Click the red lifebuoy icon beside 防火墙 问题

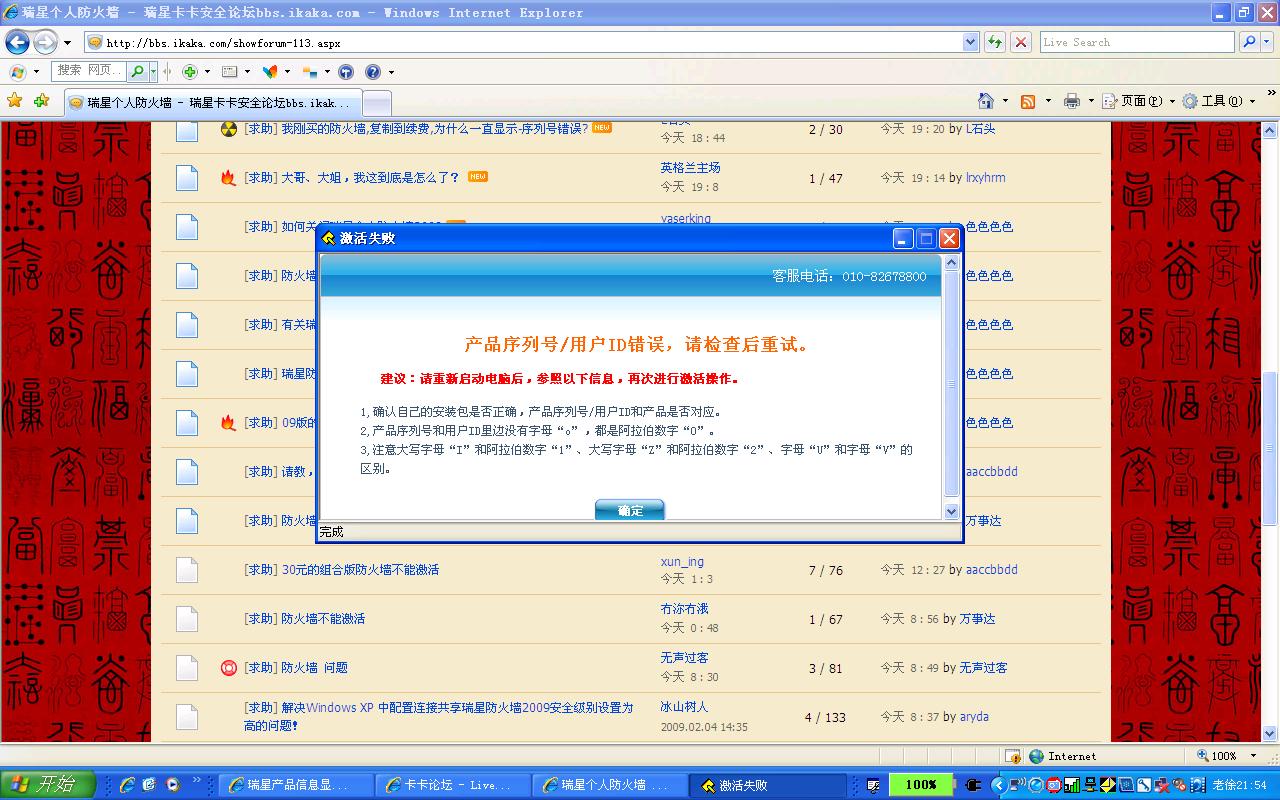(228, 668)
